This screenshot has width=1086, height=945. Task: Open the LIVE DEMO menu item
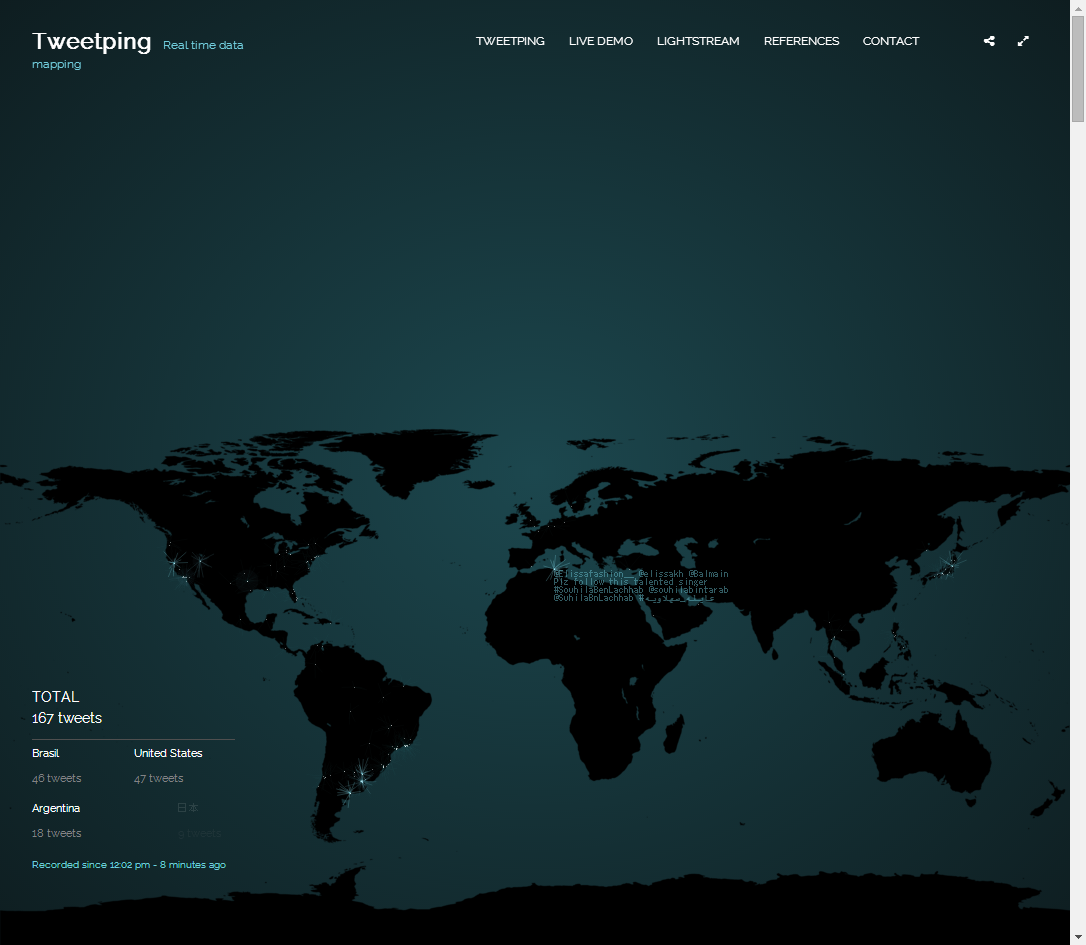[x=600, y=42]
